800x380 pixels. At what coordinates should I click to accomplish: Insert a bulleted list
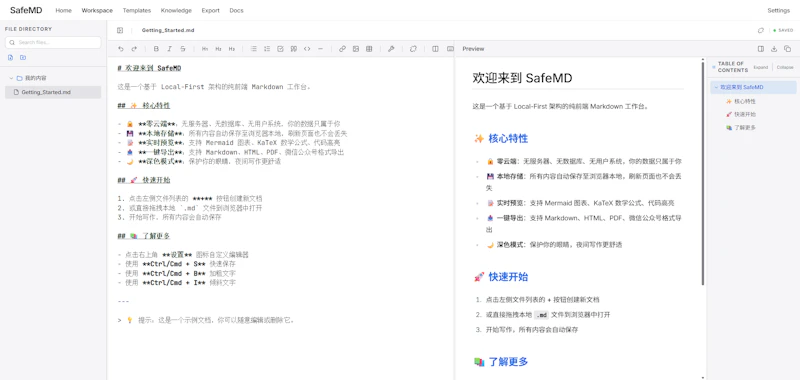[254, 49]
